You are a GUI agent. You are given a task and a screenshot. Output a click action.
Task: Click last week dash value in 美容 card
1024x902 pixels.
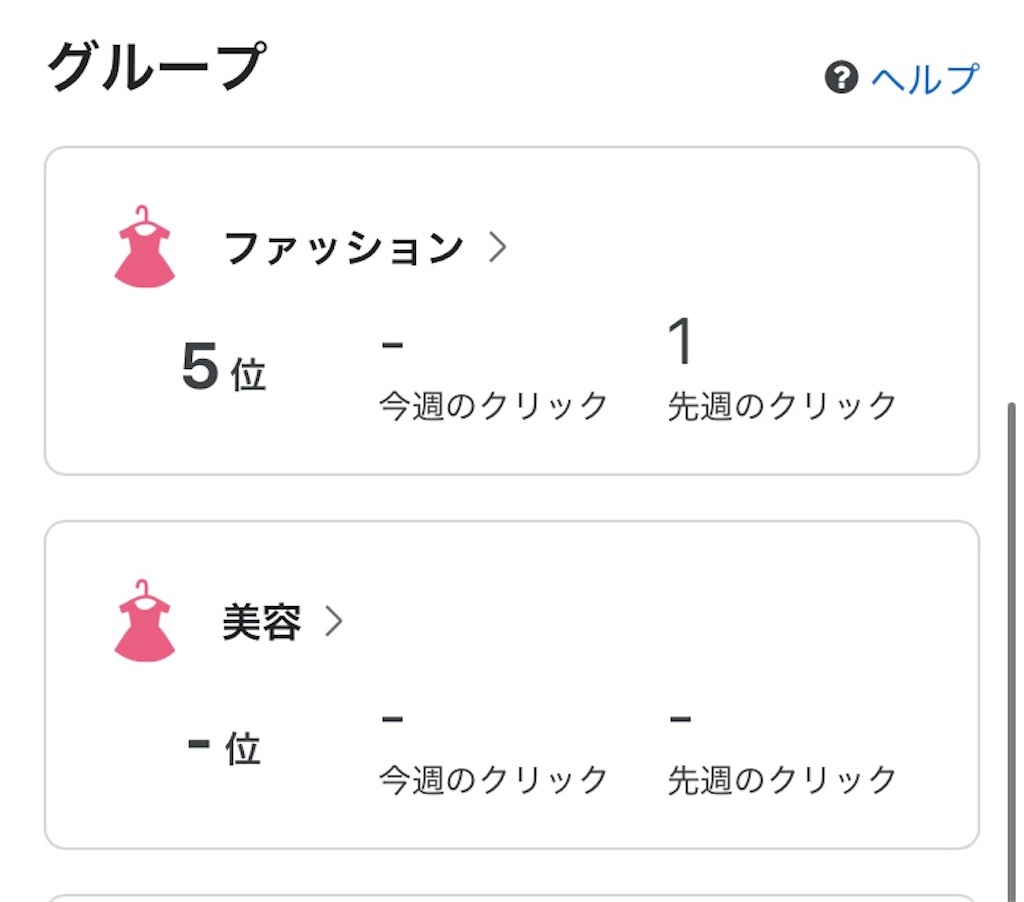click(x=680, y=719)
